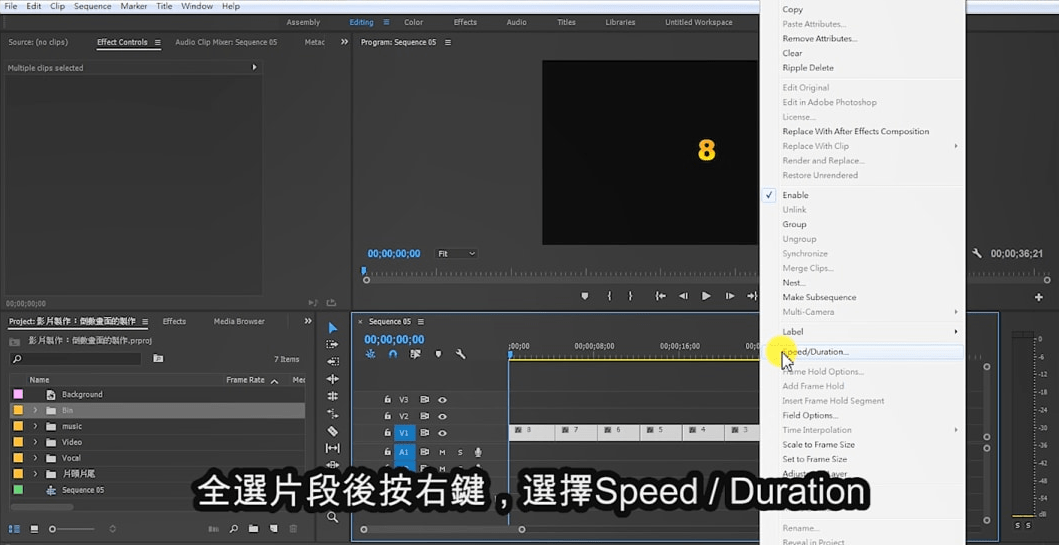This screenshot has width=1059, height=545.
Task: Select the Rolling Edit tool
Action: (x=332, y=396)
